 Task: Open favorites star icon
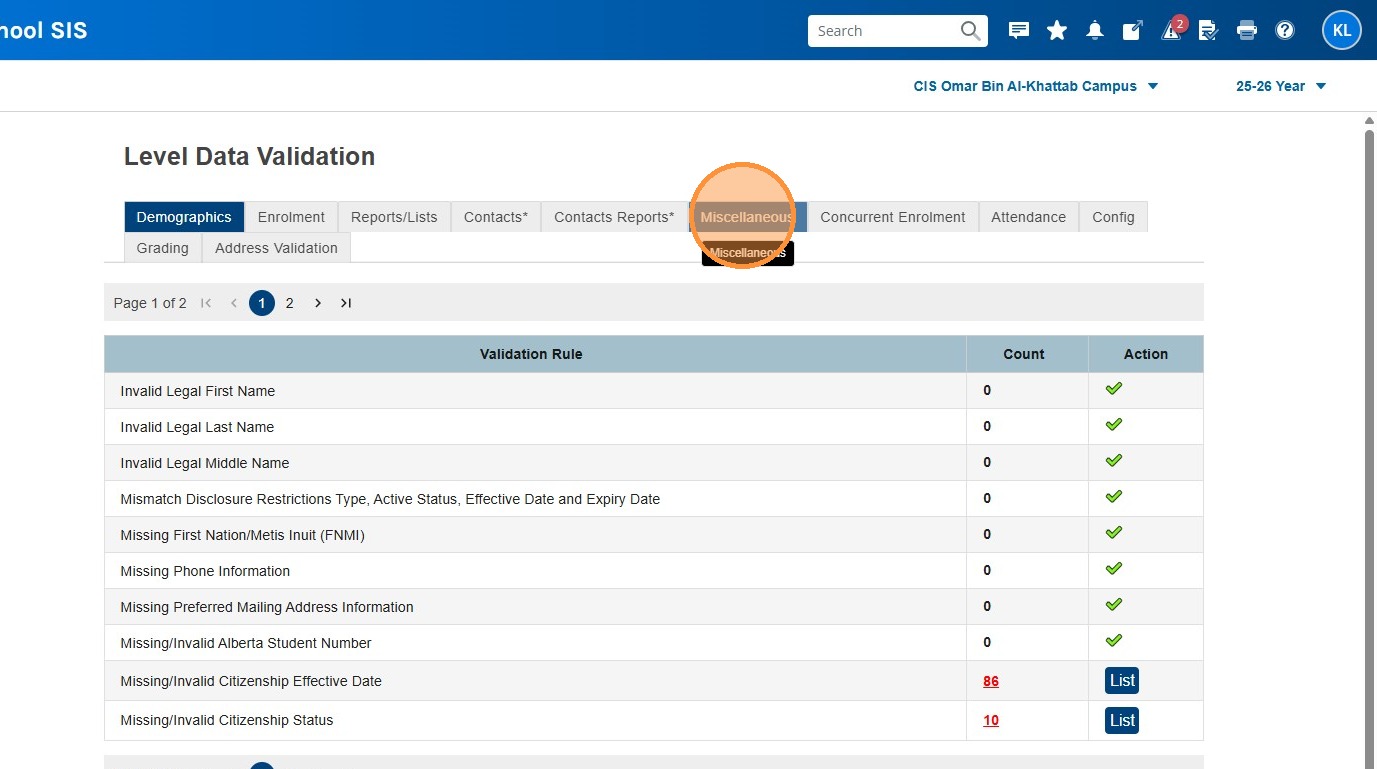[x=1057, y=31]
